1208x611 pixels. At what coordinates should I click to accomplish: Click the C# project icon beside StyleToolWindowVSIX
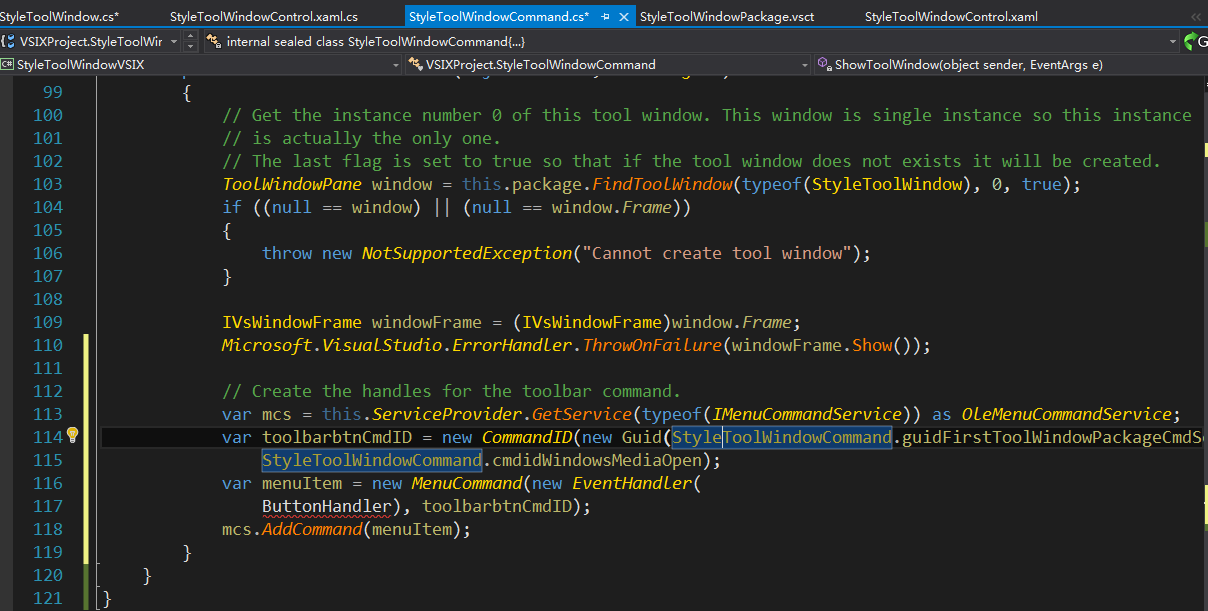click(x=7, y=64)
